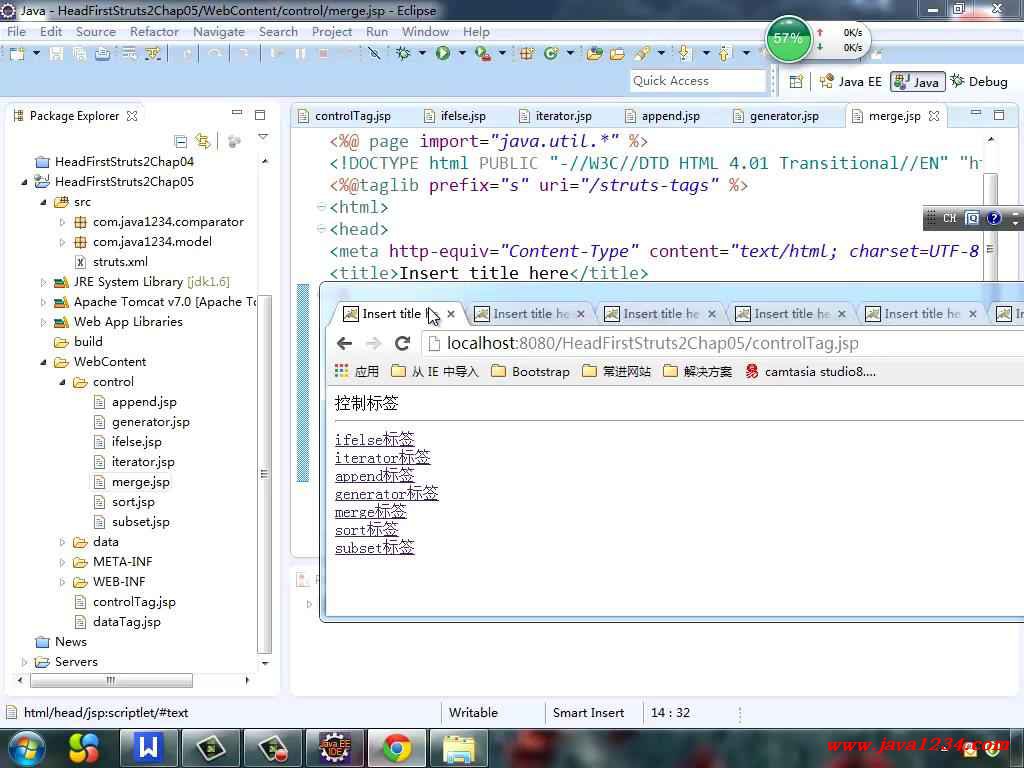
Task: Expand the com.java1234.model package
Action: [62, 242]
